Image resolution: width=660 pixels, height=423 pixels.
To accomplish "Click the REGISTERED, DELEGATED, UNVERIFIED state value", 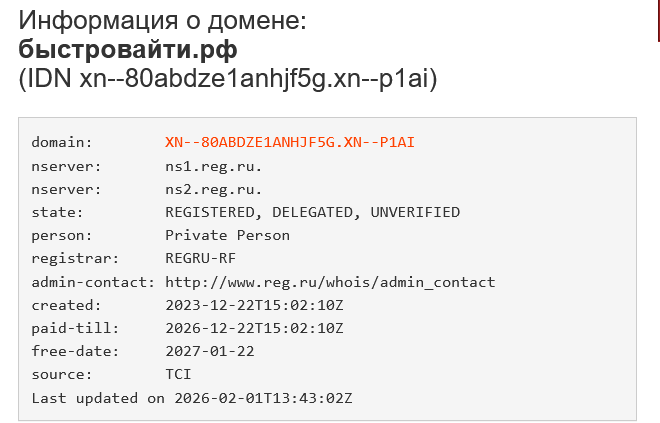I will (312, 212).
